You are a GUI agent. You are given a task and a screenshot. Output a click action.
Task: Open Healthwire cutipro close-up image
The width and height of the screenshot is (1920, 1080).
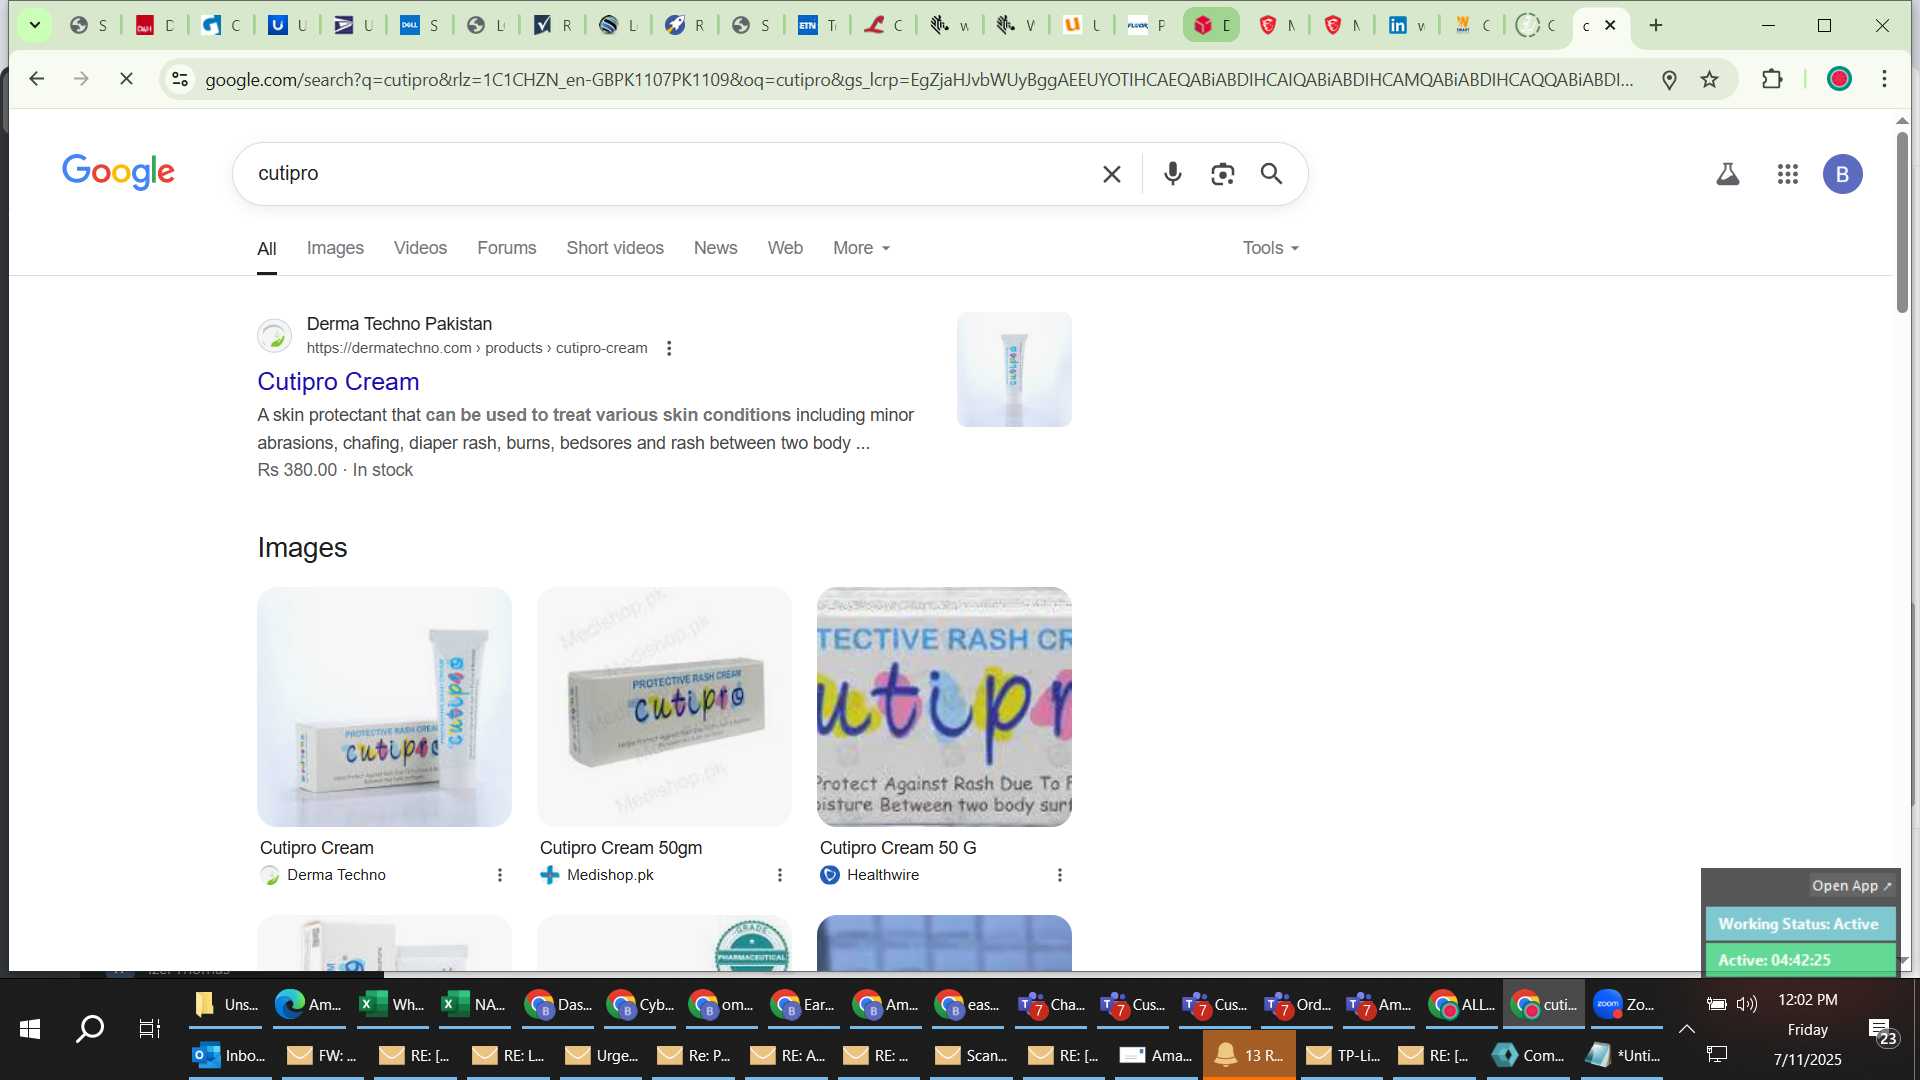click(944, 707)
